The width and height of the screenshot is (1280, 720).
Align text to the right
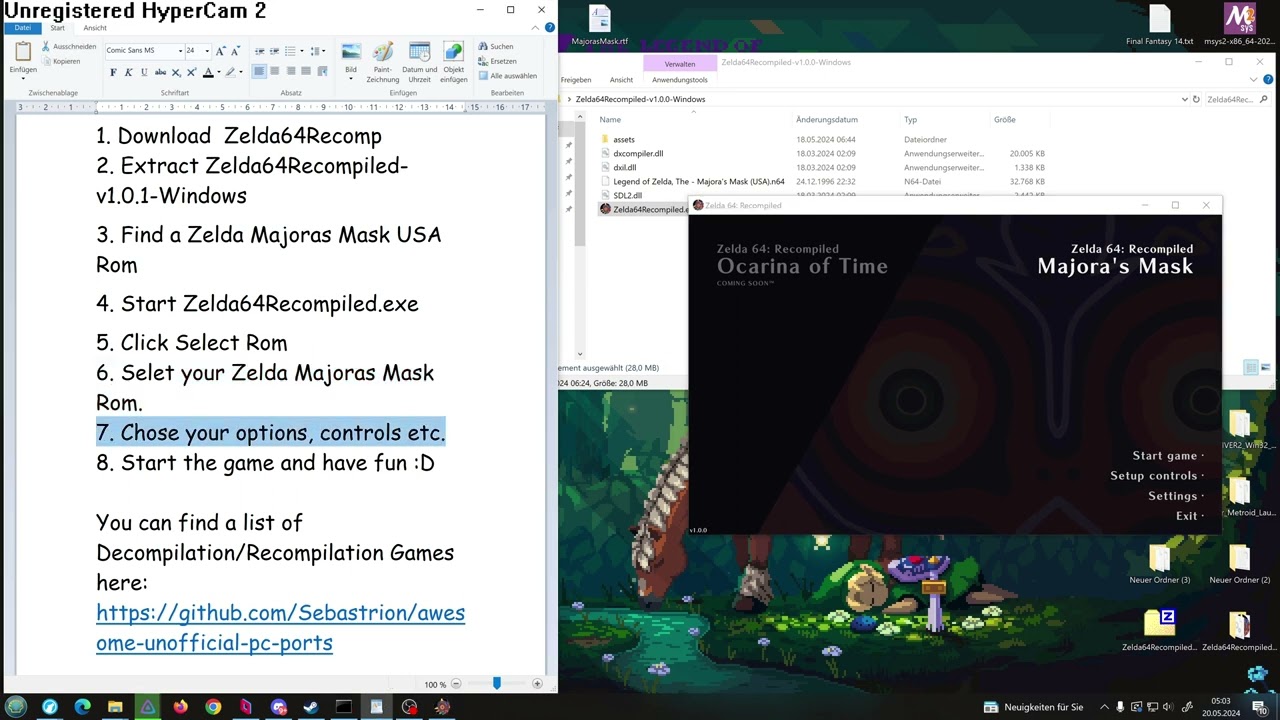pyautogui.click(x=291, y=71)
